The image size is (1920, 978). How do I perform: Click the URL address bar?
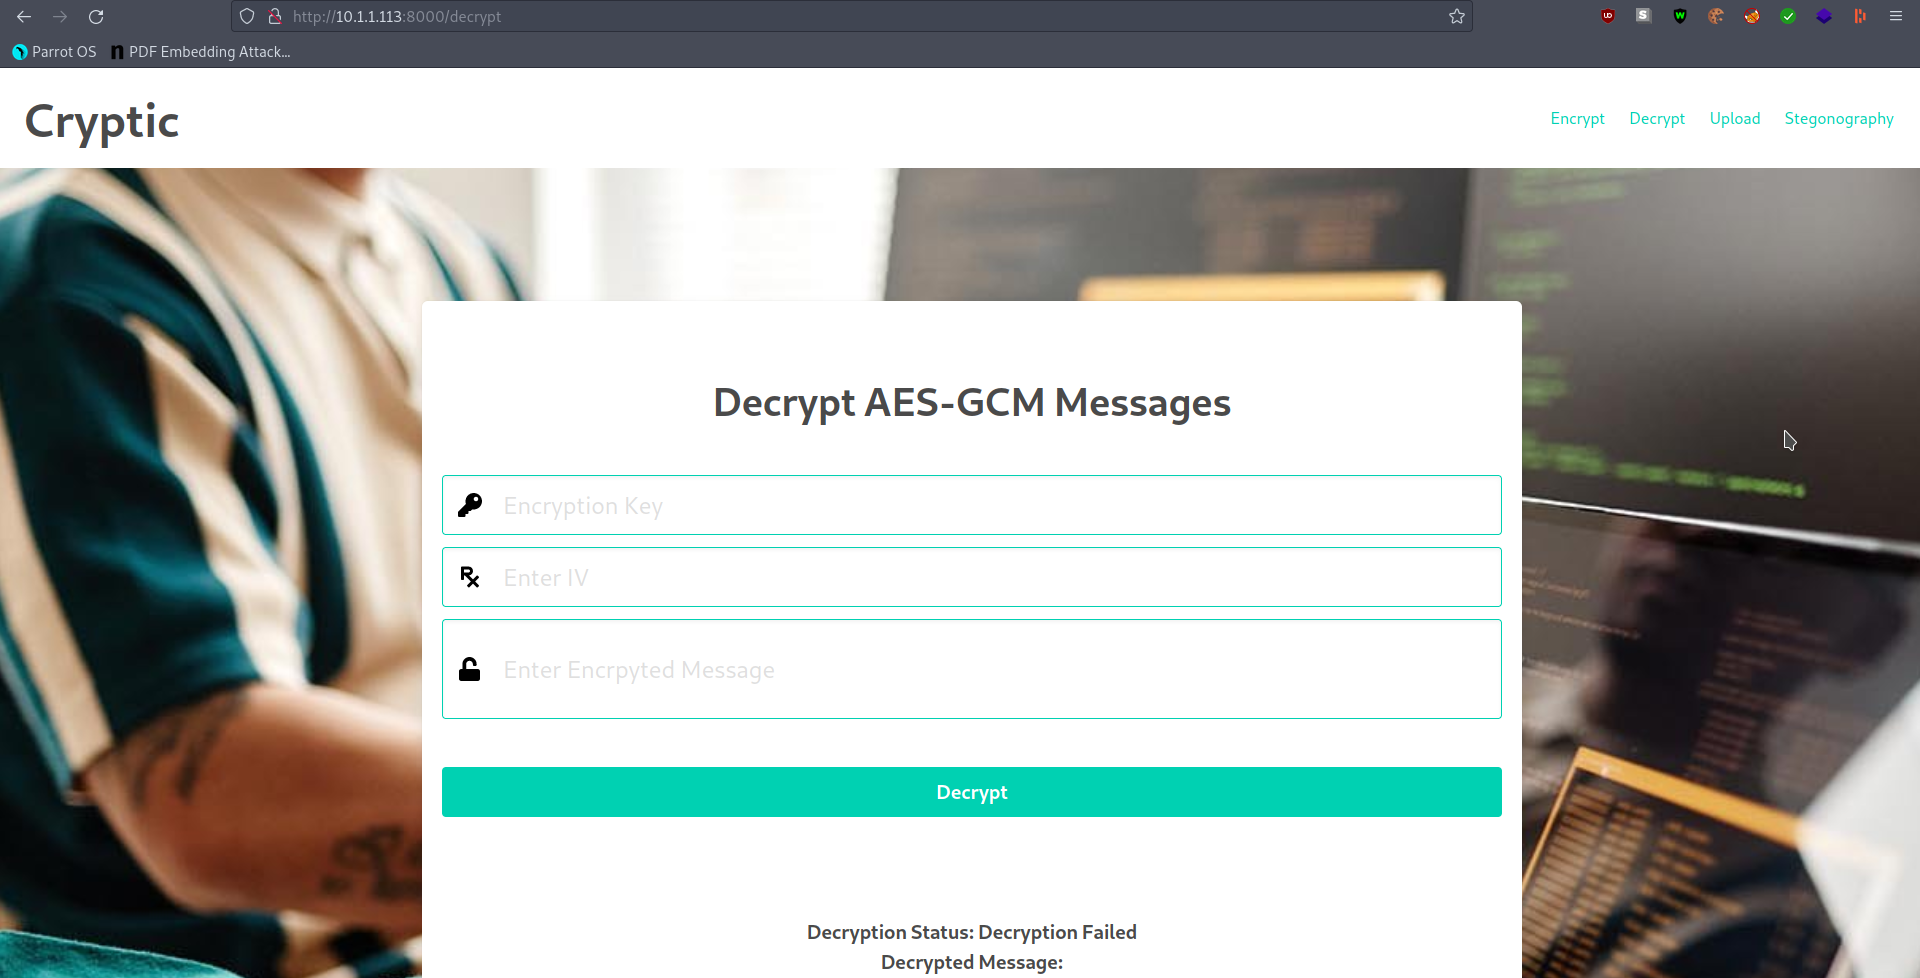(850, 17)
